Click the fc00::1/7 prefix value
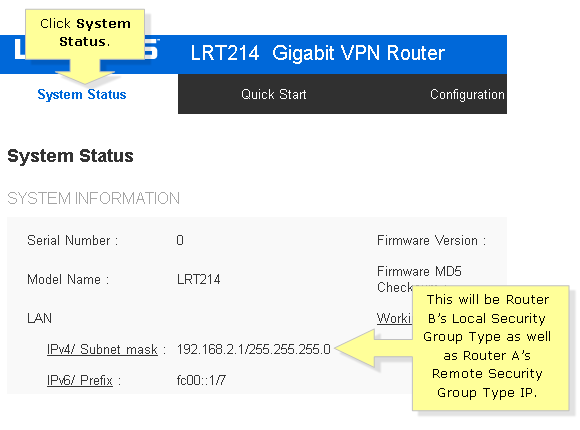Screen dimensions: 580x430 (x=201, y=380)
